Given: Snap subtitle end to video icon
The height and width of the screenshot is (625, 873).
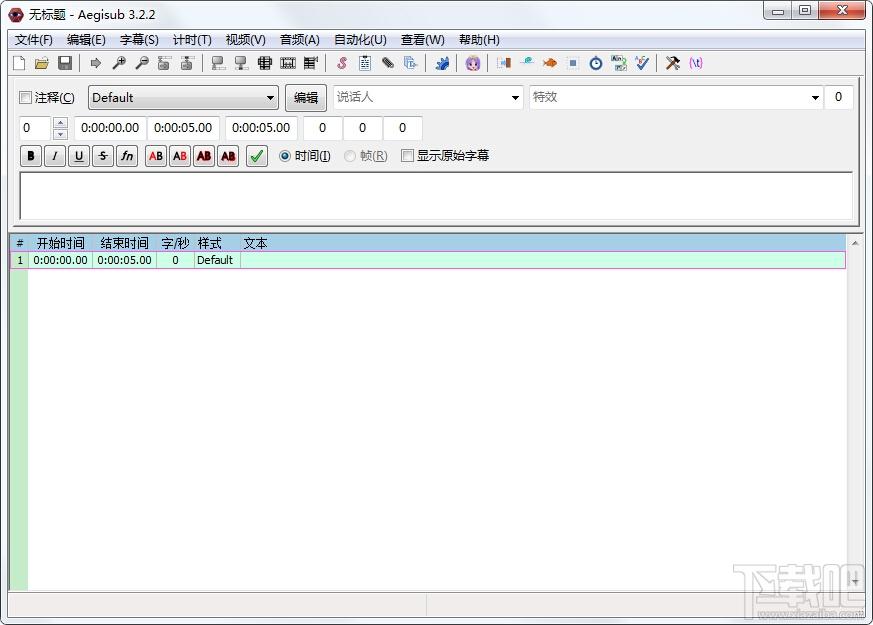Looking at the screenshot, I should pyautogui.click(x=242, y=63).
